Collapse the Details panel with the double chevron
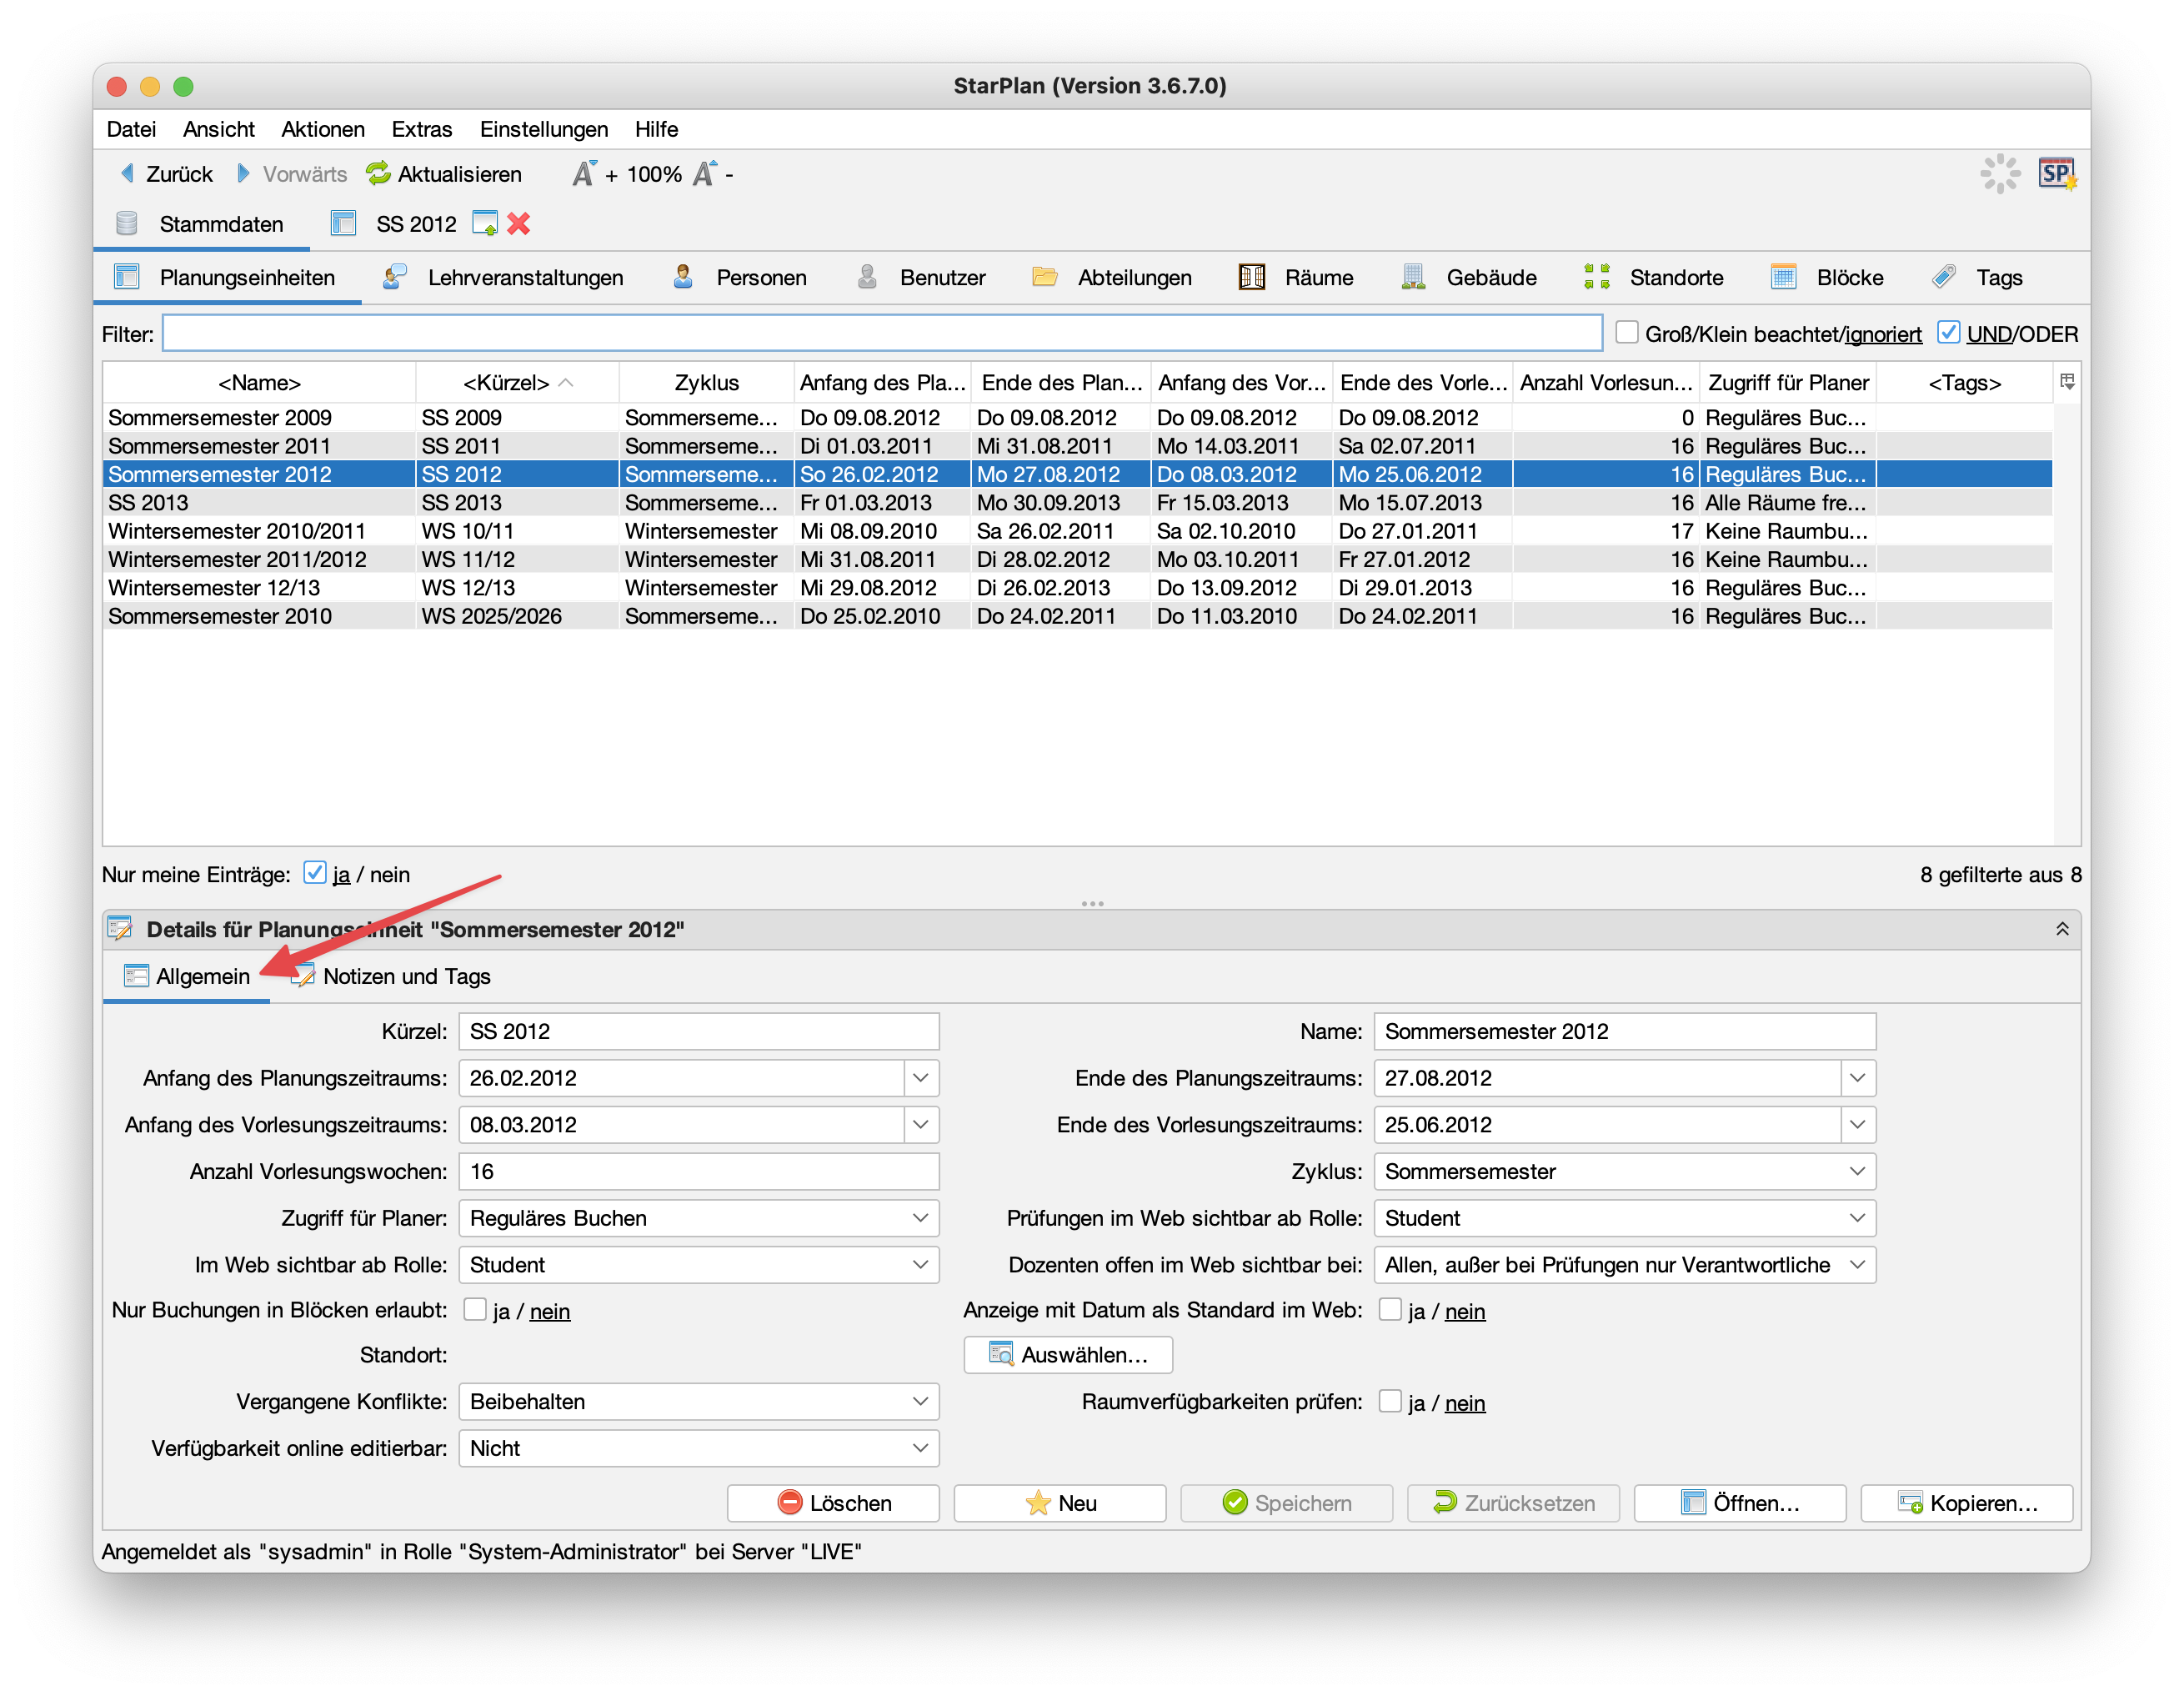This screenshot has height=1696, width=2184. click(x=2062, y=929)
